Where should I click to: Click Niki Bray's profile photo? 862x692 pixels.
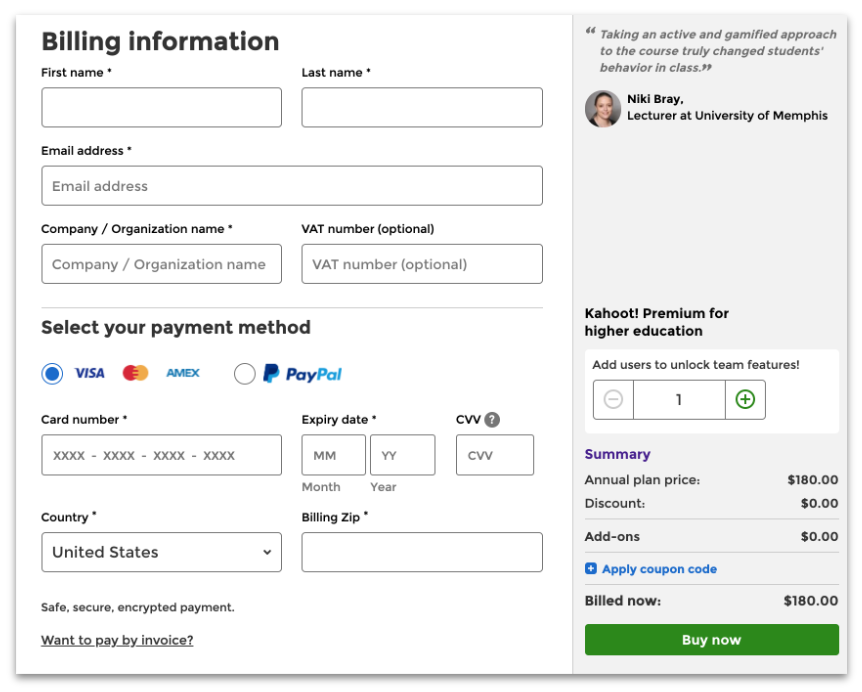tap(603, 108)
